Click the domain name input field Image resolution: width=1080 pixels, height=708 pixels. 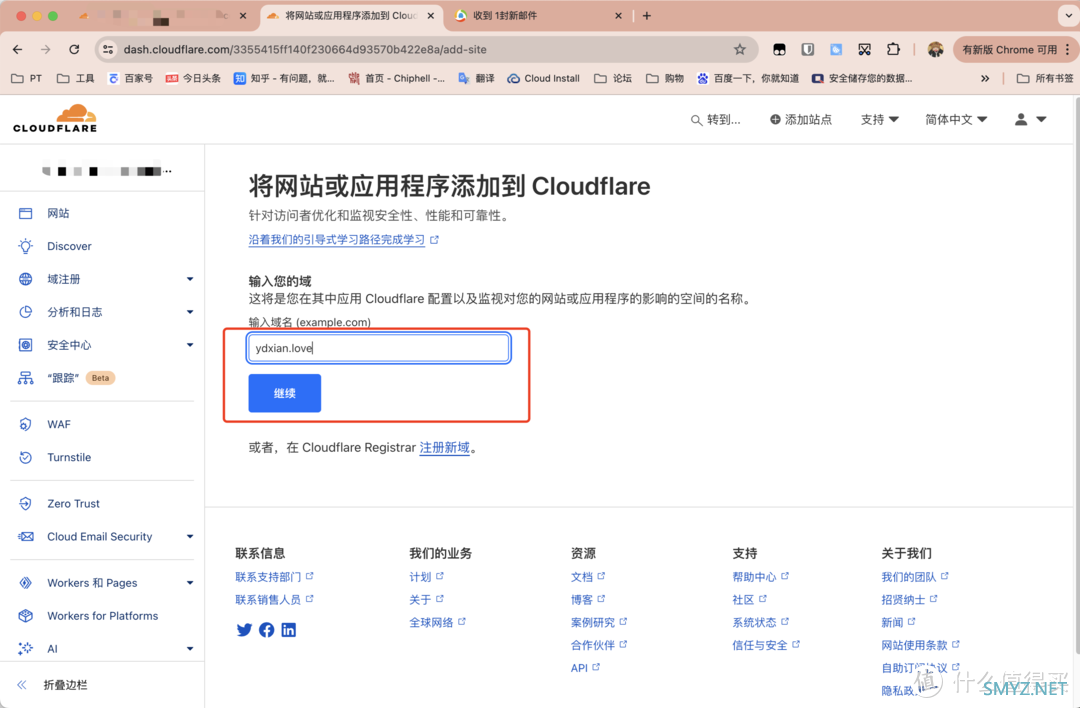379,348
